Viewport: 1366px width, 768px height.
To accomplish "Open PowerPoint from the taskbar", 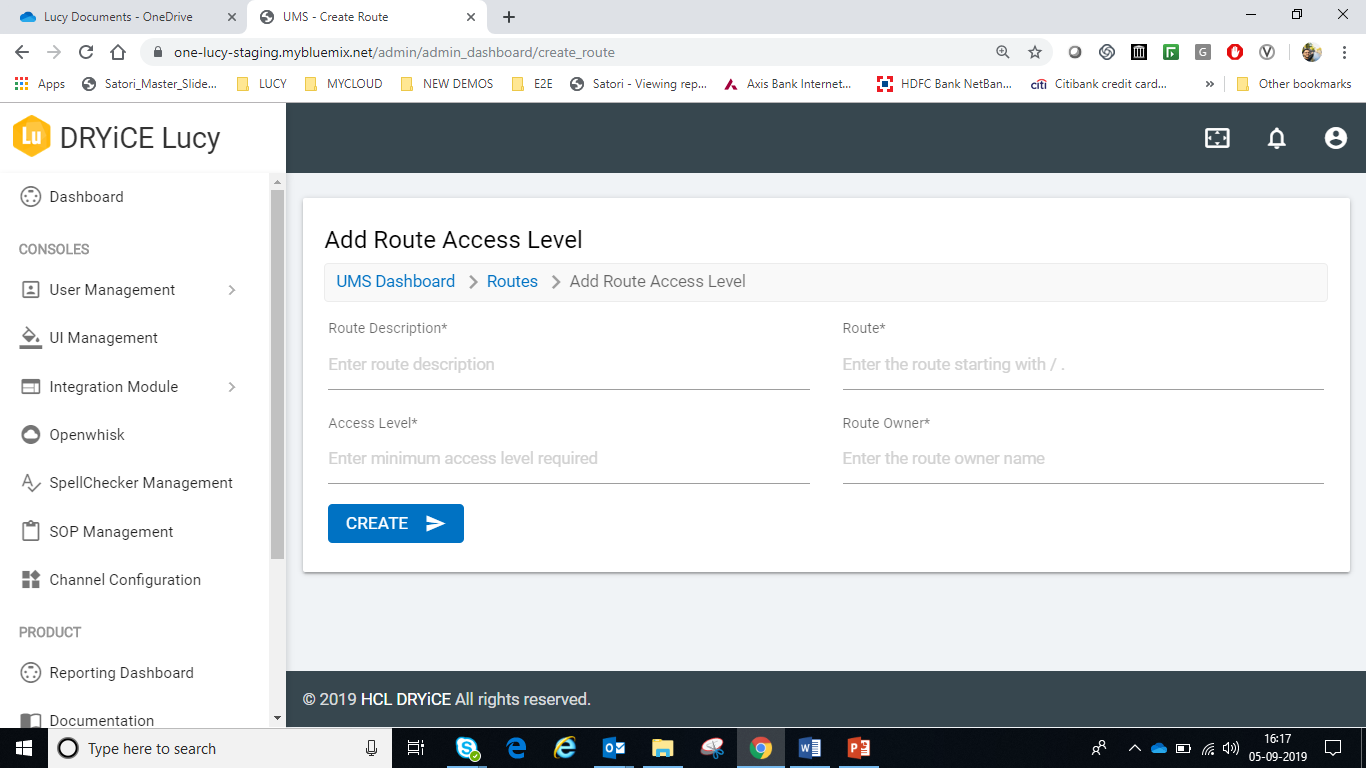I will (x=859, y=748).
